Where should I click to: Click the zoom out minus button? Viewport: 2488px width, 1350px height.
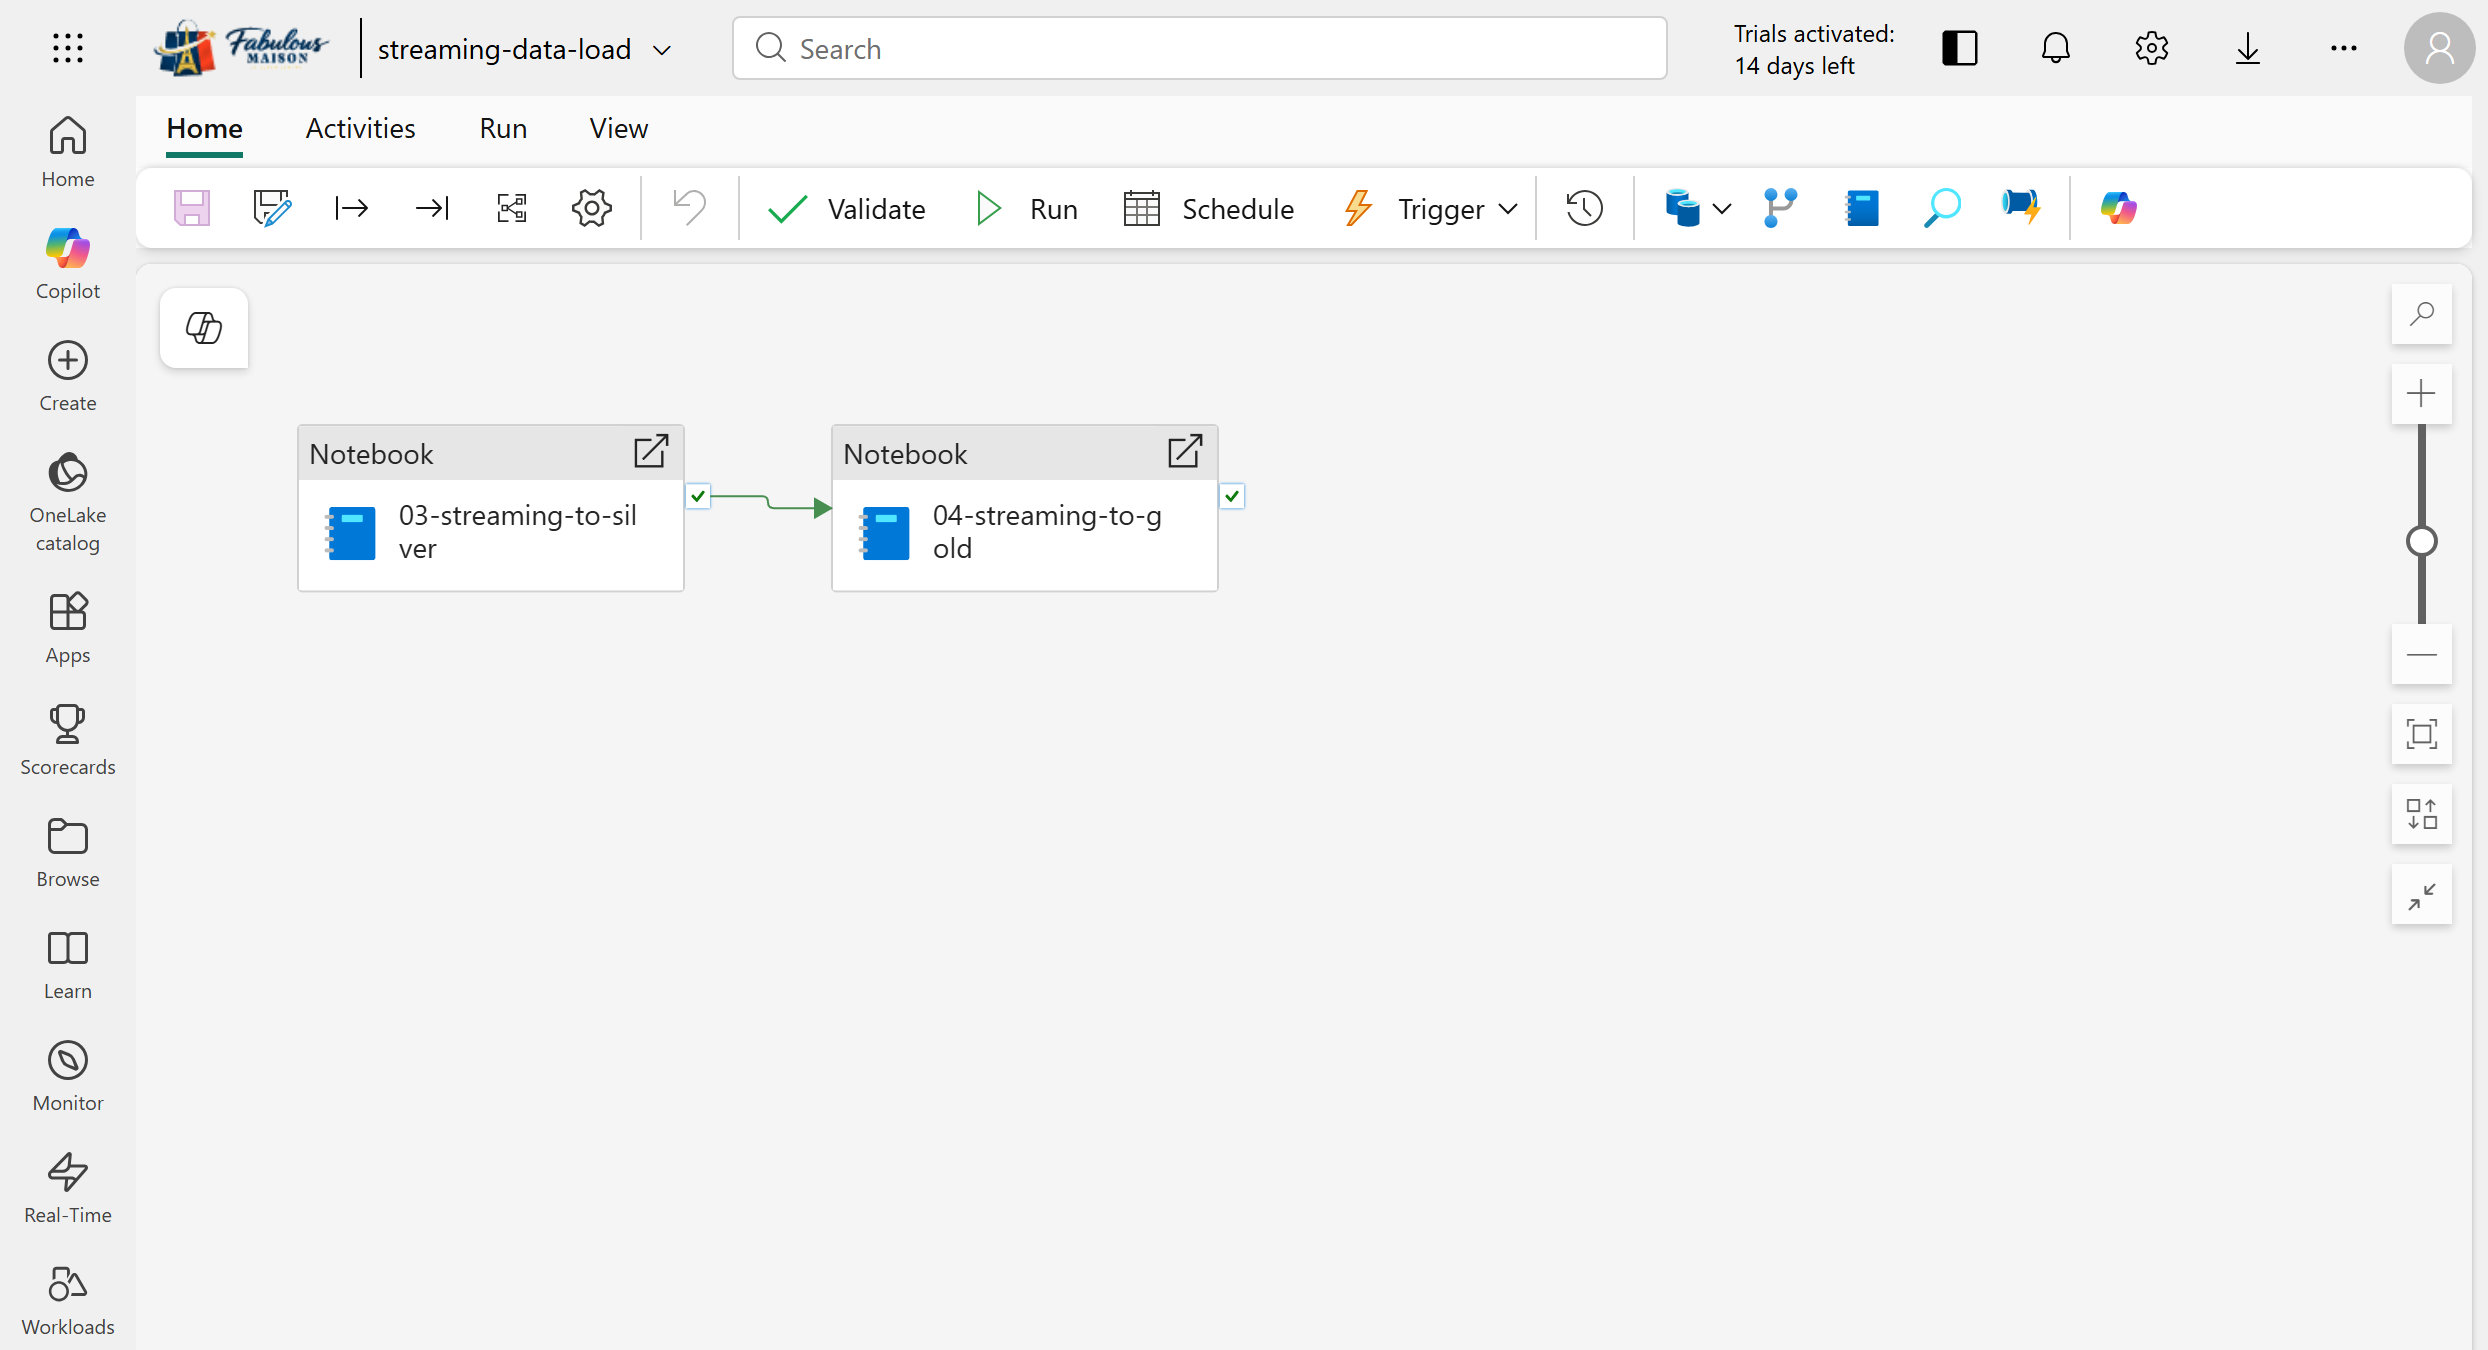[x=2421, y=654]
